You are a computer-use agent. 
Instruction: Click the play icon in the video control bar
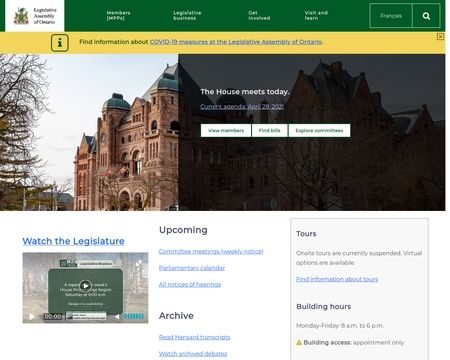32,316
